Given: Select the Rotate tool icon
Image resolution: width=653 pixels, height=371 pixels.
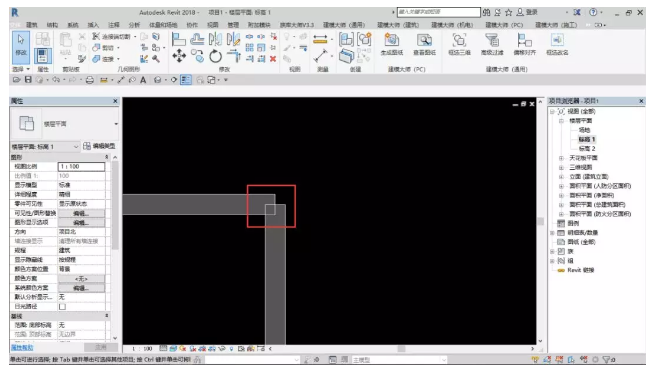Looking at the screenshot, I should click(215, 56).
